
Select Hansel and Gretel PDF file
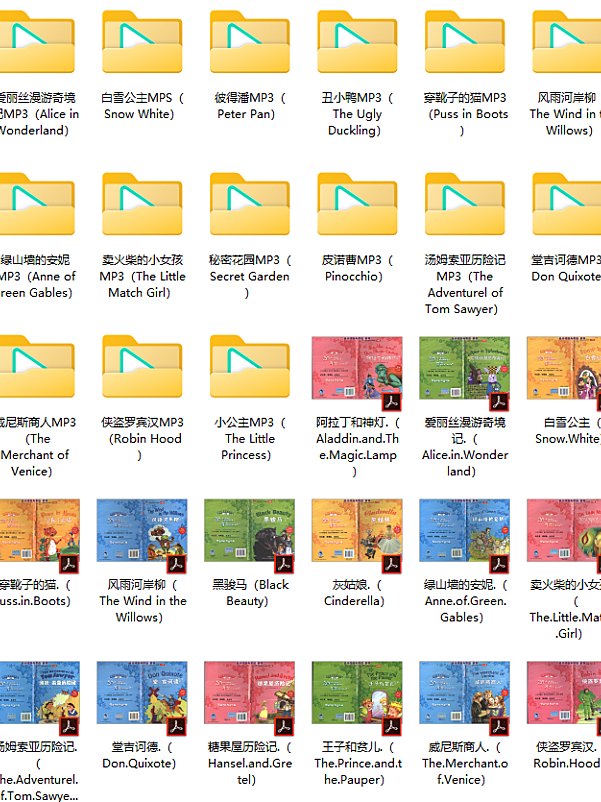point(250,697)
